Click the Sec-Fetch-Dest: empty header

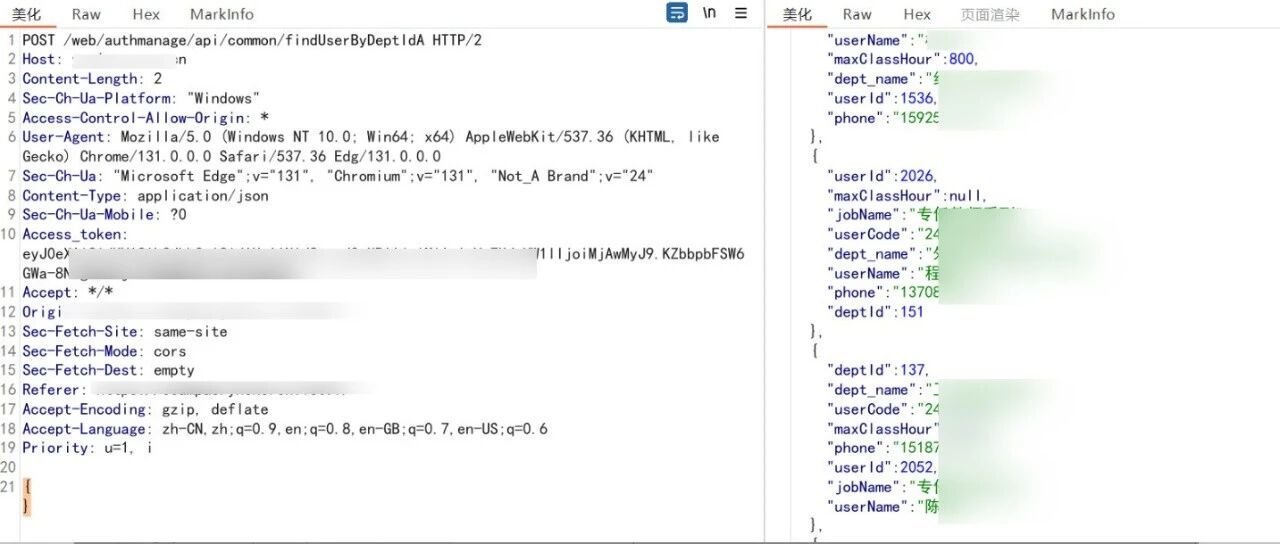coord(109,371)
